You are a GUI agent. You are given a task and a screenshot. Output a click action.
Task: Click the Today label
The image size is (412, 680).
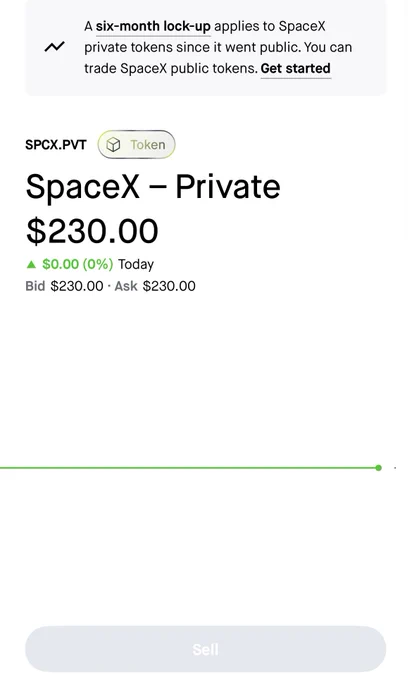(136, 264)
